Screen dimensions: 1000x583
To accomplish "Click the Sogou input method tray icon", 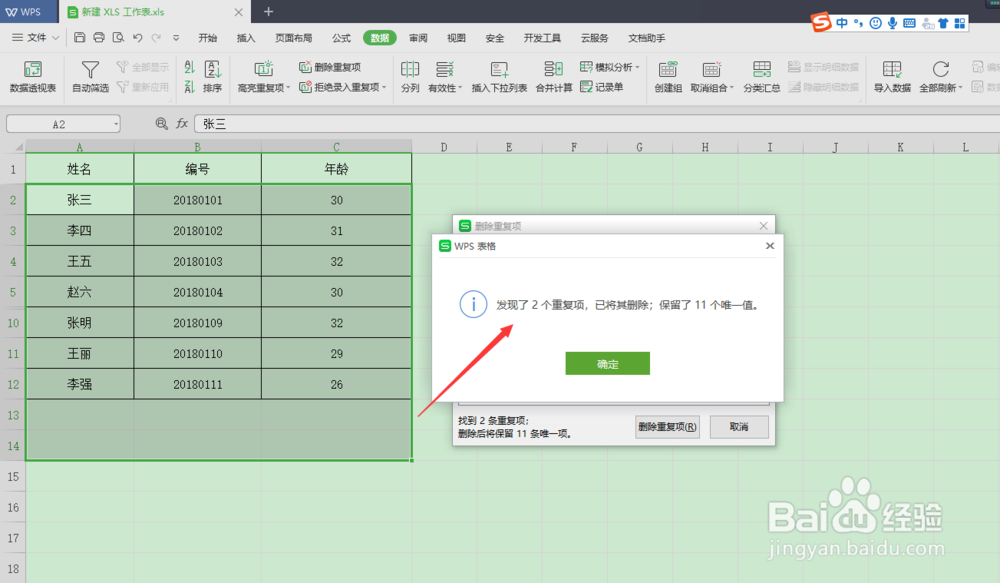I will pyautogui.click(x=820, y=20).
